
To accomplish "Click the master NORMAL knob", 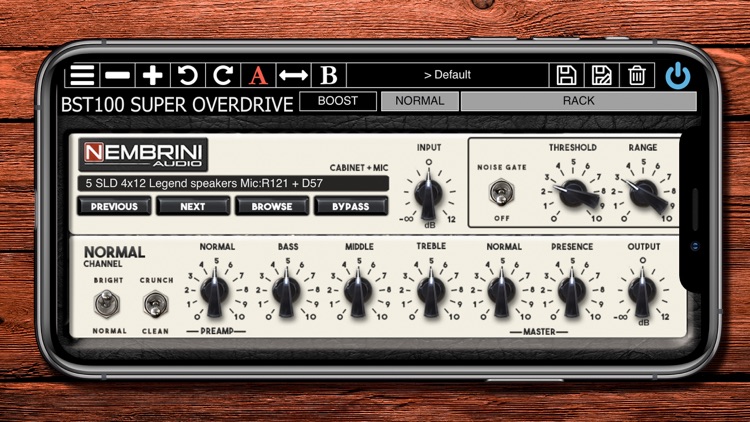I will coord(501,291).
